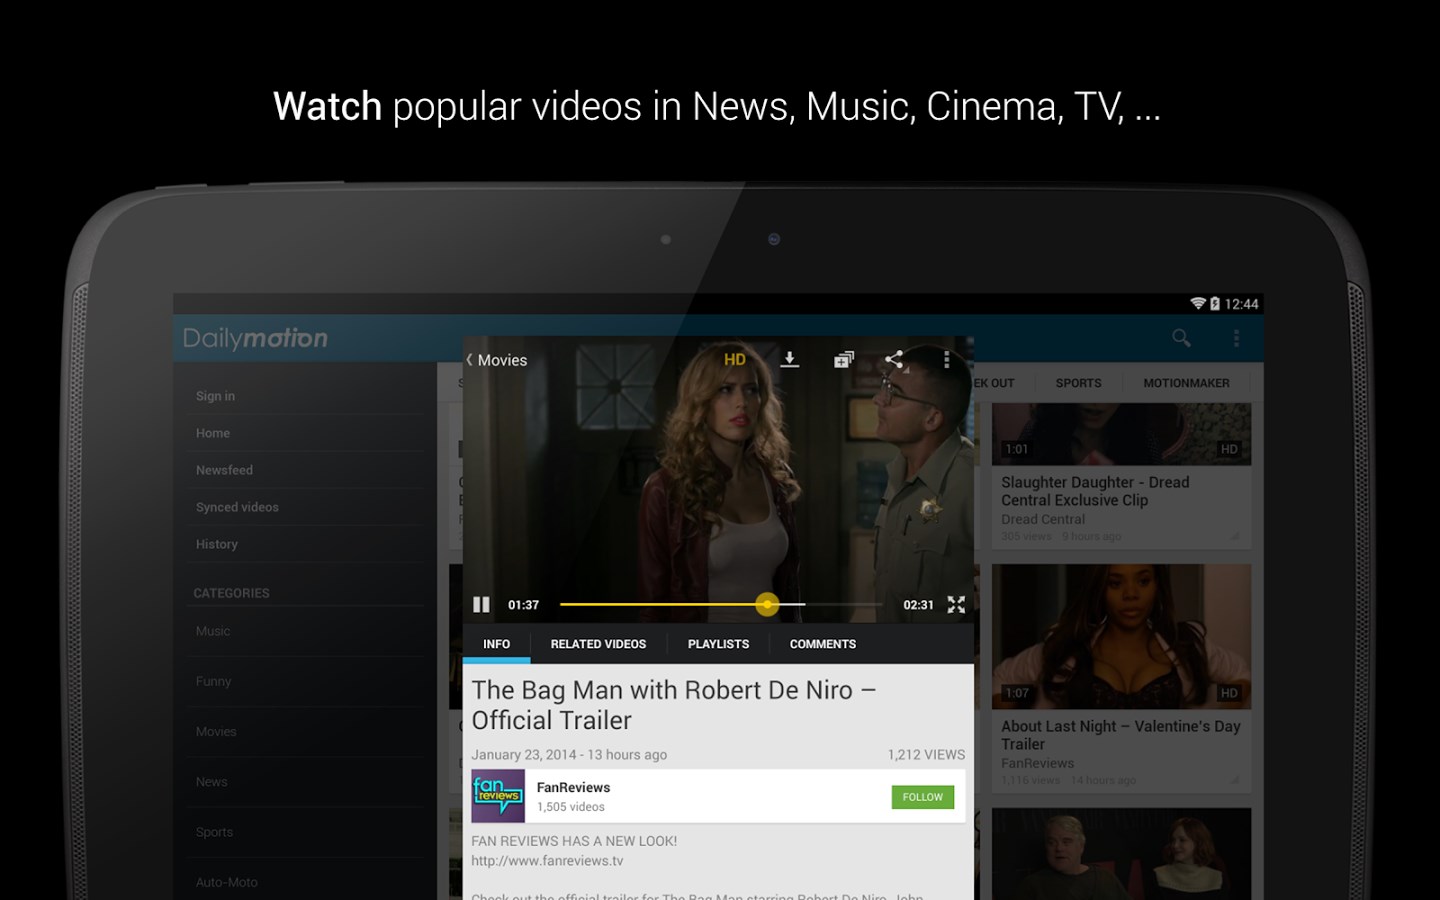Go to Home in the sidebar
1440x900 pixels.
click(213, 433)
